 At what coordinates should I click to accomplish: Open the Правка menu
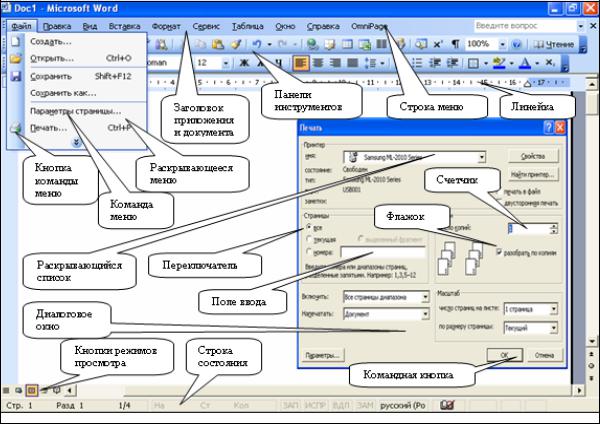[57, 26]
